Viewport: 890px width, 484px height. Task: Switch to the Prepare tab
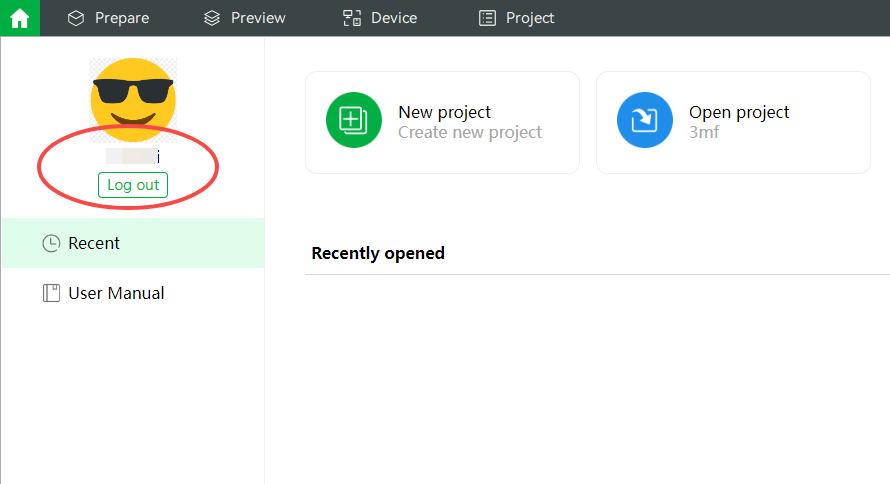click(108, 18)
